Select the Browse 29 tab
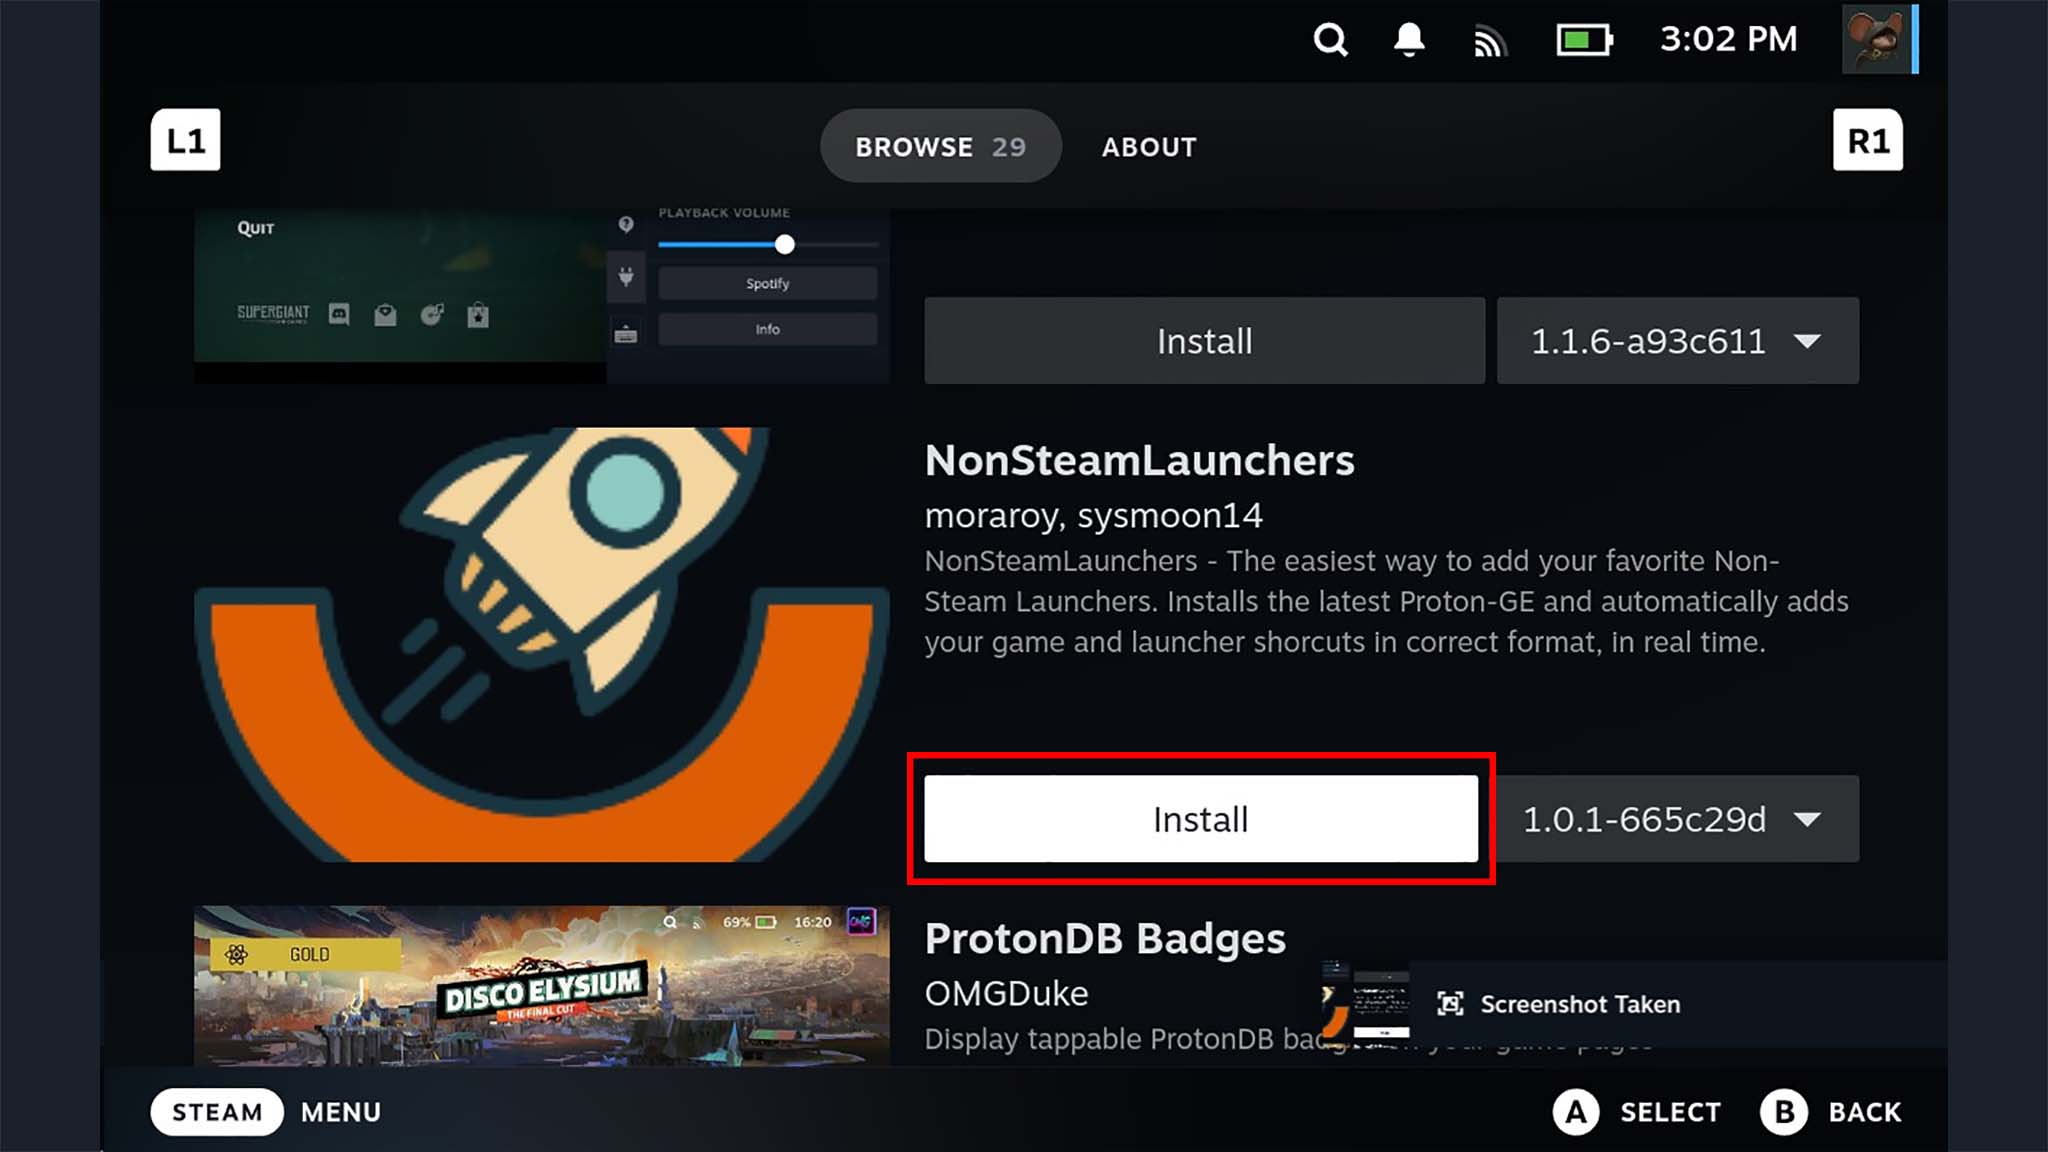The image size is (2048, 1152). (939, 146)
